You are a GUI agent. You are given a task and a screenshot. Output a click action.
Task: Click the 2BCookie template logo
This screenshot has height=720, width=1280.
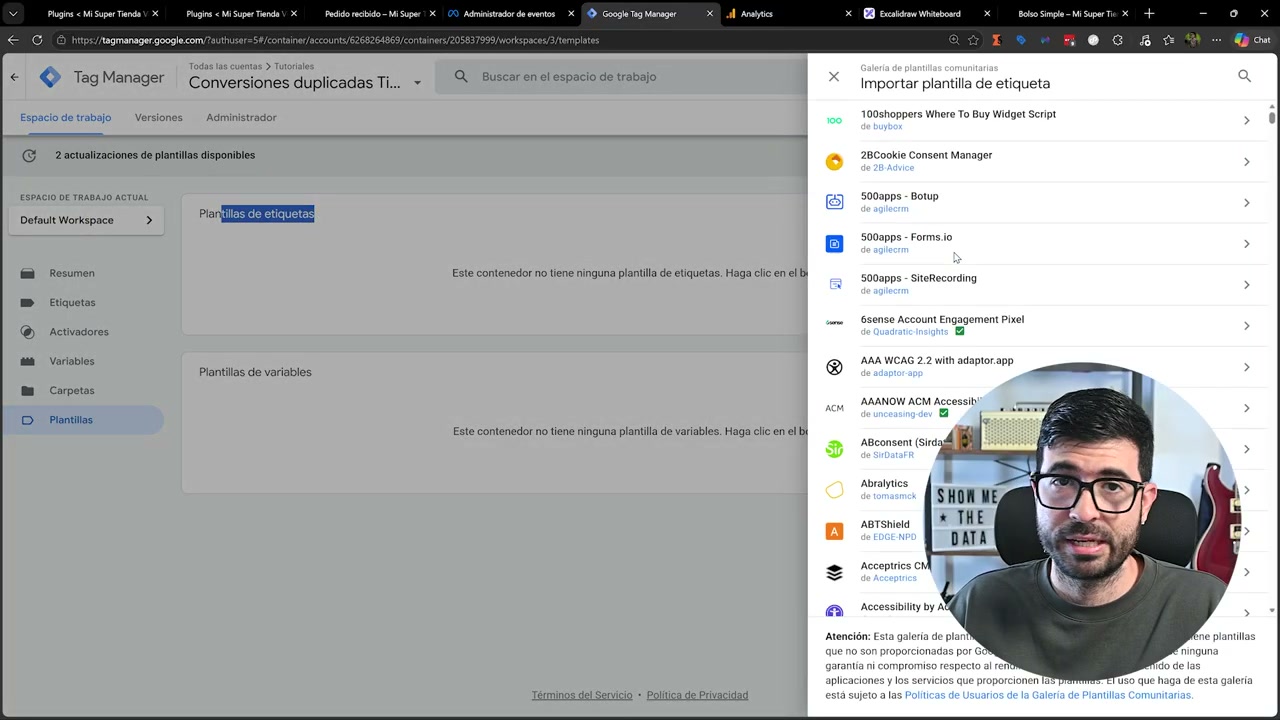(x=834, y=161)
